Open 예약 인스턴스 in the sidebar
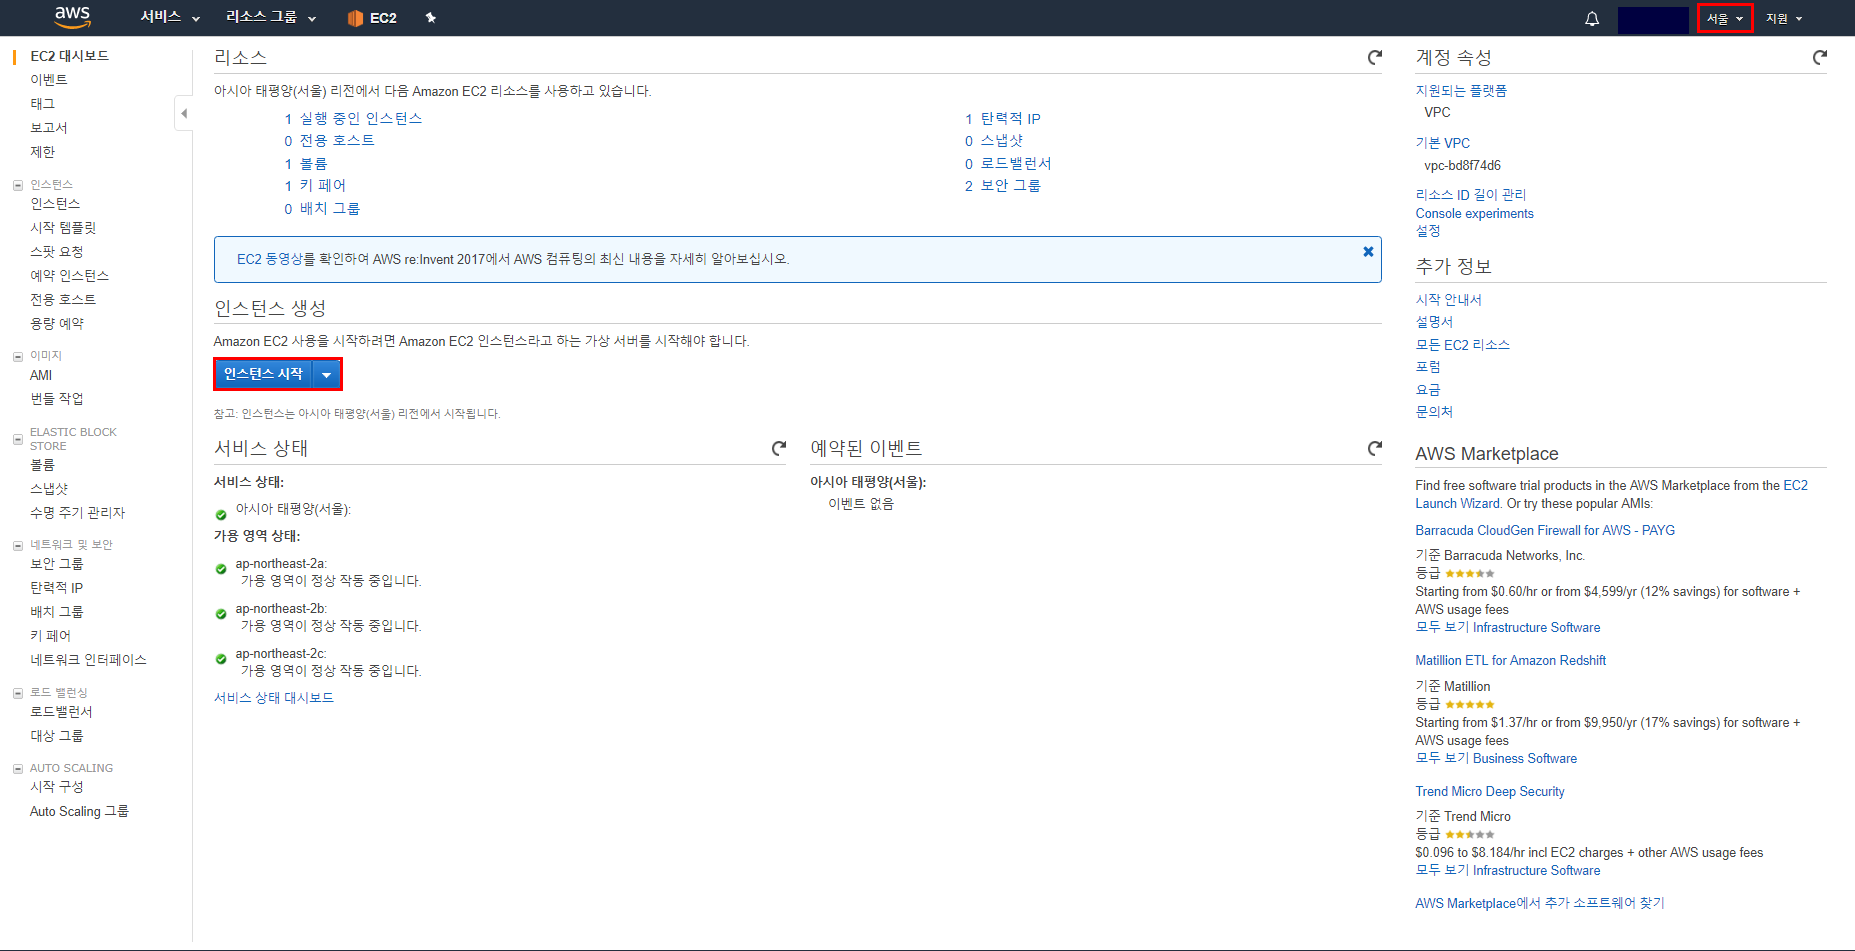1855x951 pixels. [69, 276]
